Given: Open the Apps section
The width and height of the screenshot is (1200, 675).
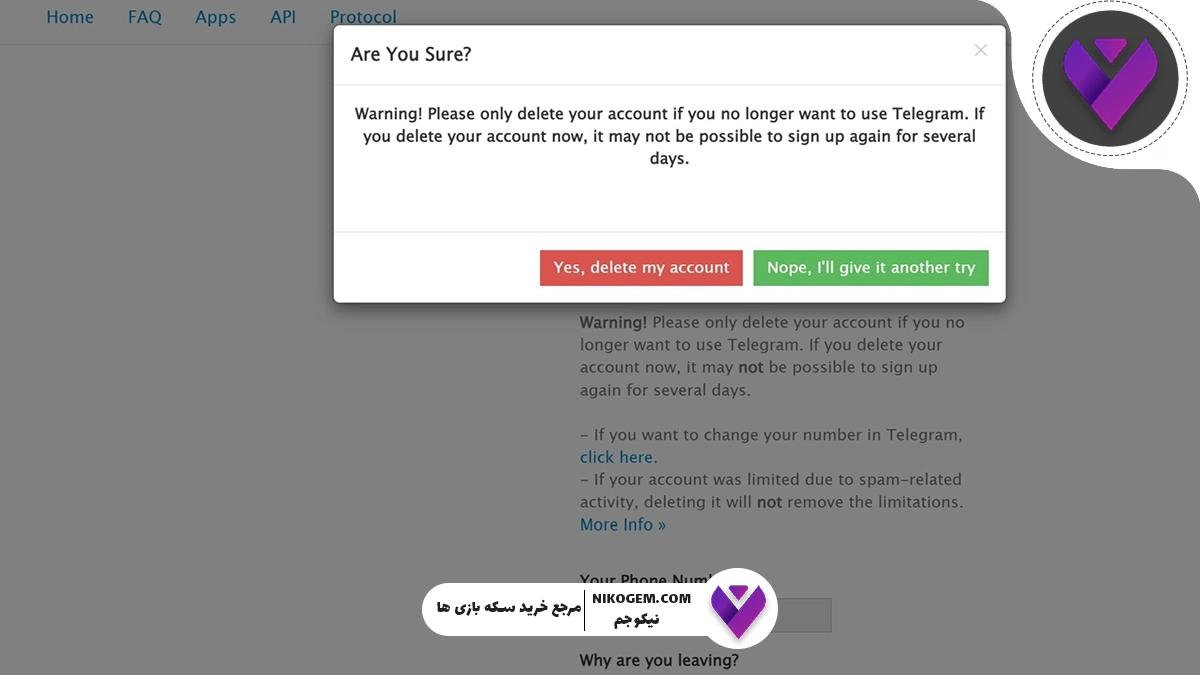Looking at the screenshot, I should 215,17.
